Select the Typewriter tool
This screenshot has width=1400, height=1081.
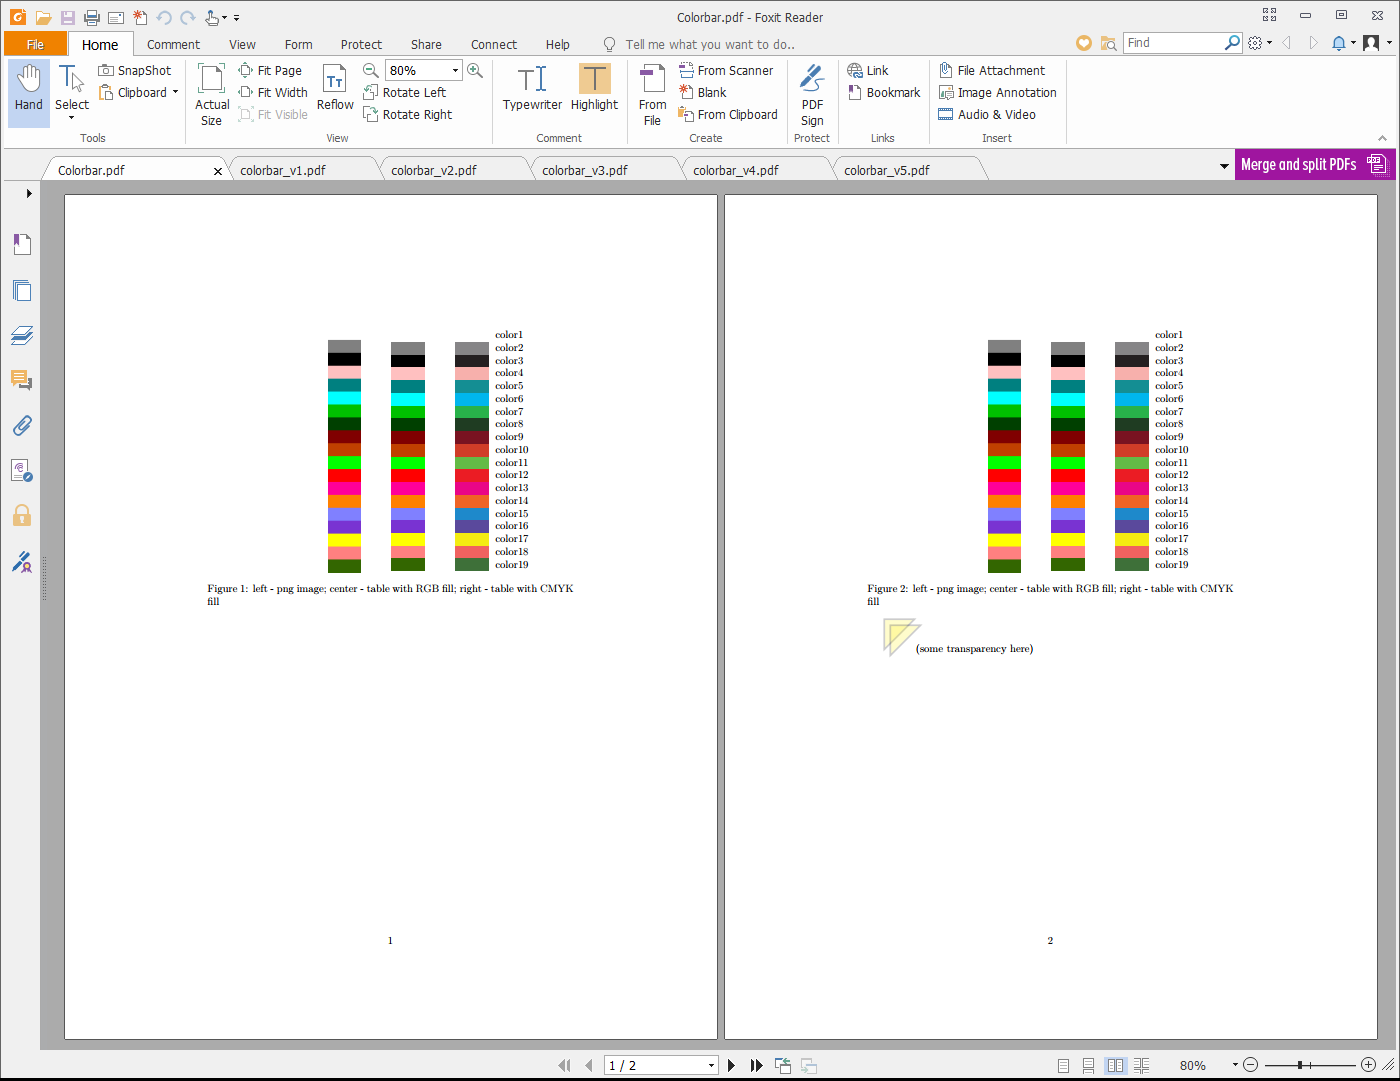click(532, 89)
